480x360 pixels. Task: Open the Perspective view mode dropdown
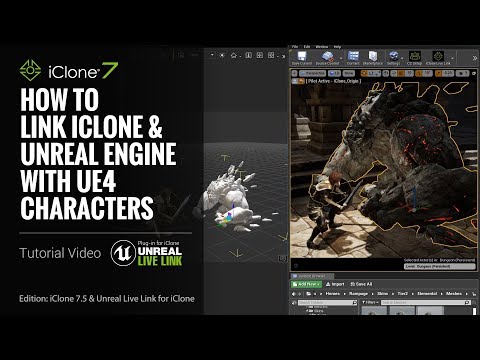[312, 73]
